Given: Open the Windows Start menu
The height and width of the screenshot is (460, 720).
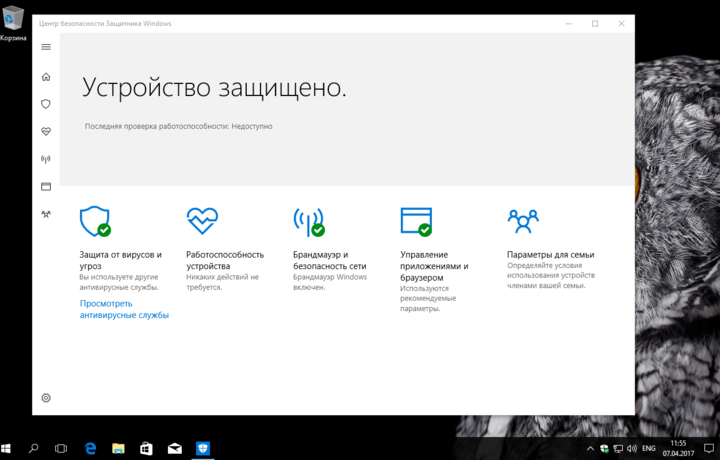Looking at the screenshot, I should pyautogui.click(x=6, y=449).
